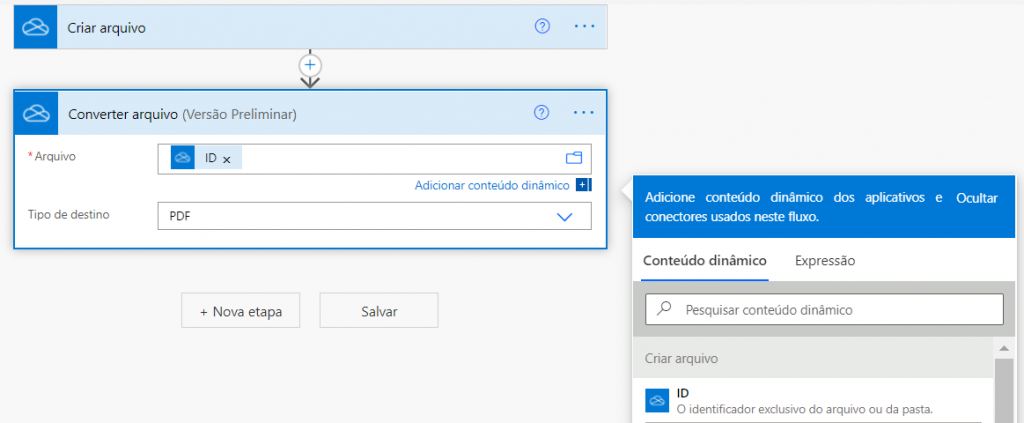Open the folder picker in the Arquivo field
1024x423 pixels.
coord(574,158)
